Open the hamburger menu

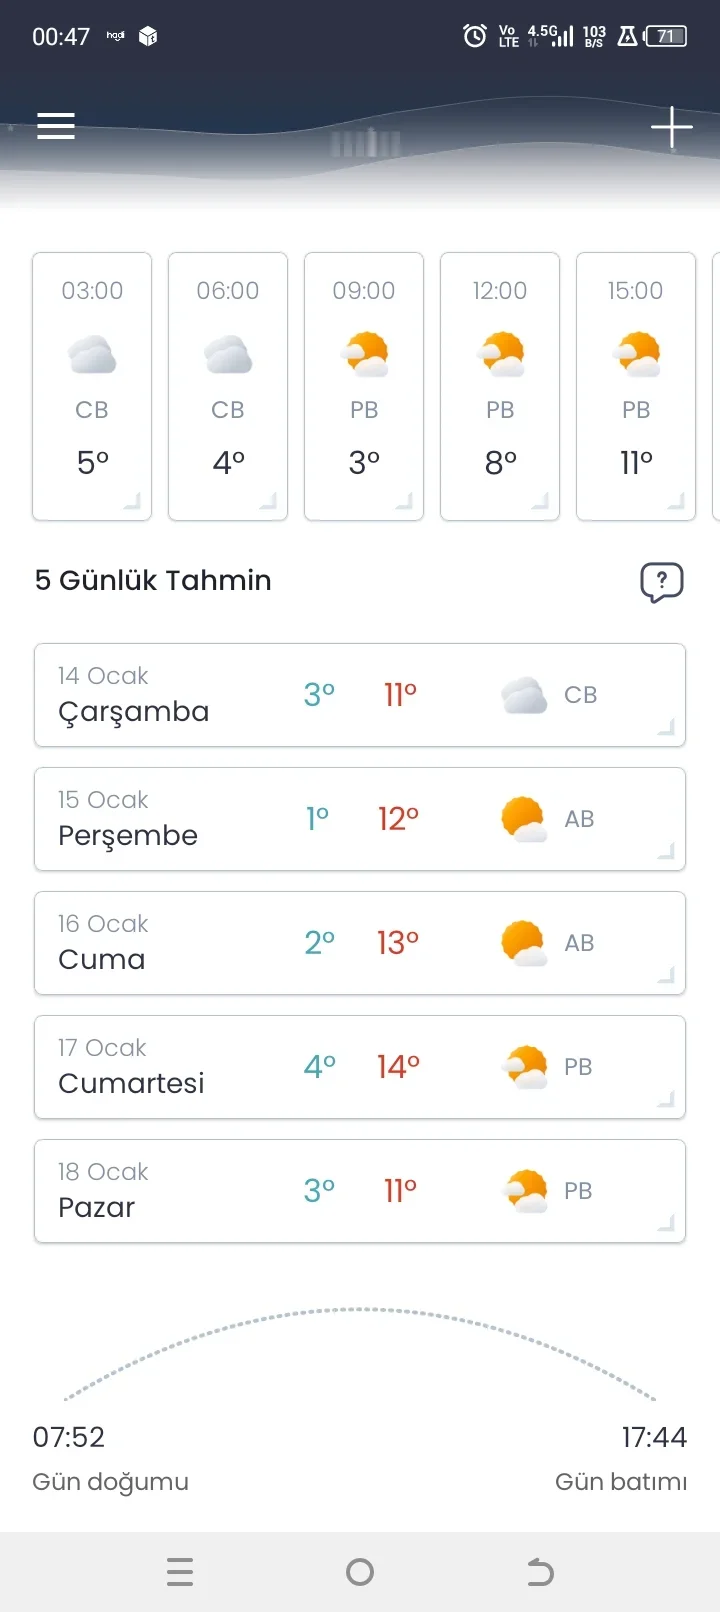point(56,126)
